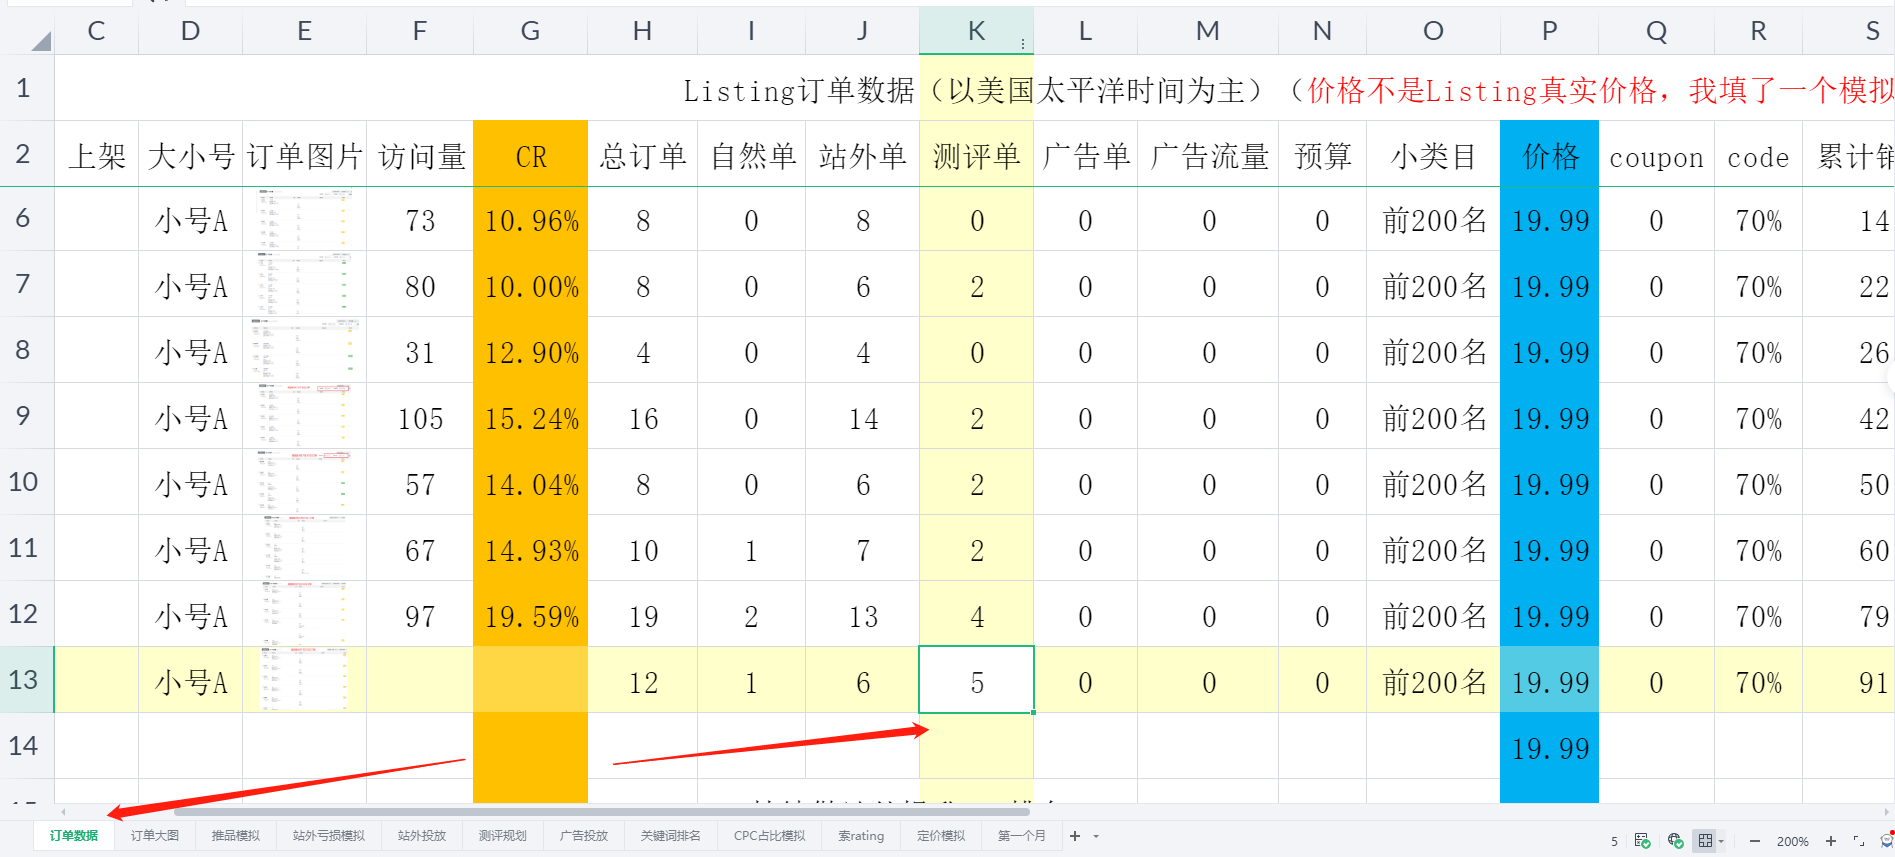Click the zoom in plus icon

pyautogui.click(x=1831, y=841)
